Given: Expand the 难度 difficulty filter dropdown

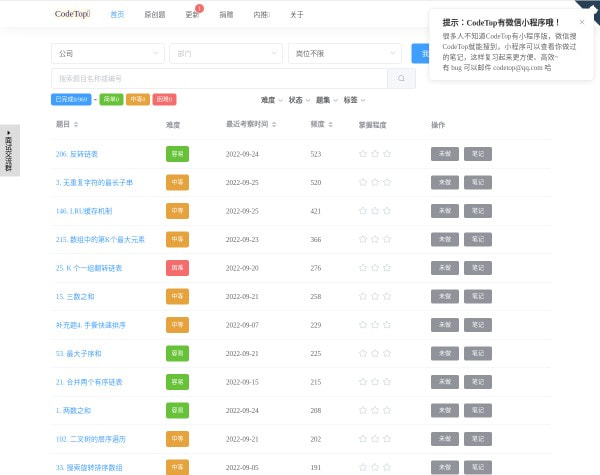Looking at the screenshot, I should tap(271, 100).
